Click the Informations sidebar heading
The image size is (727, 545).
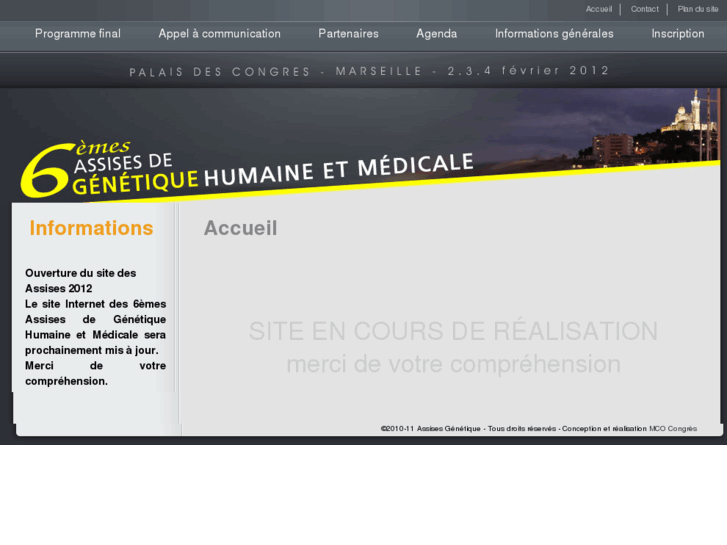91,228
